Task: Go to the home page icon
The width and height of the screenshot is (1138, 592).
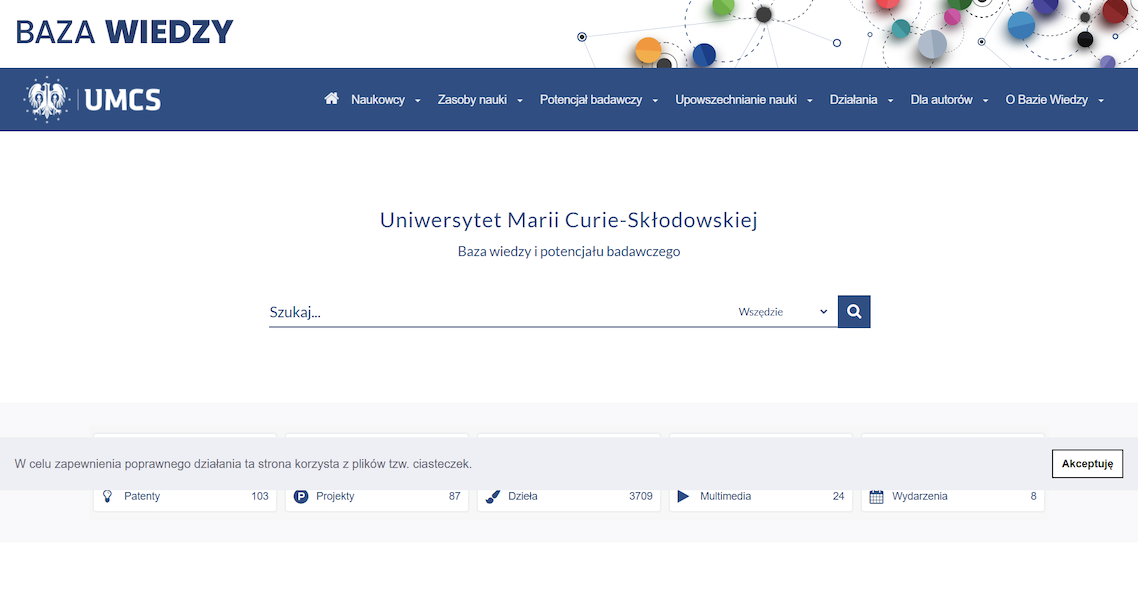Action: pyautogui.click(x=332, y=99)
